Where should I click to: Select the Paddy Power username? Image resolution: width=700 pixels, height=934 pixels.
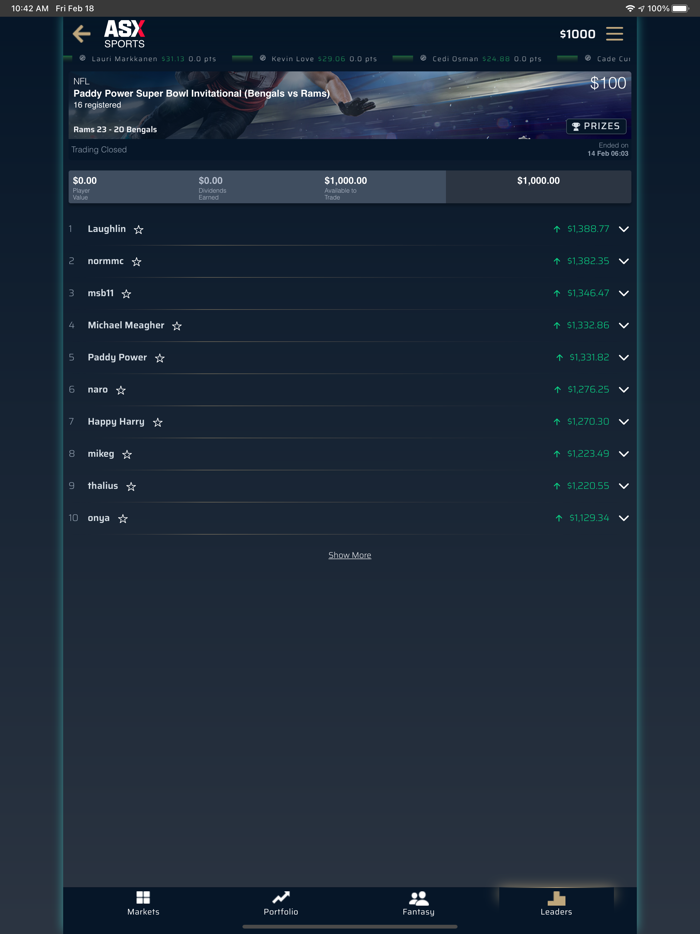coord(117,357)
